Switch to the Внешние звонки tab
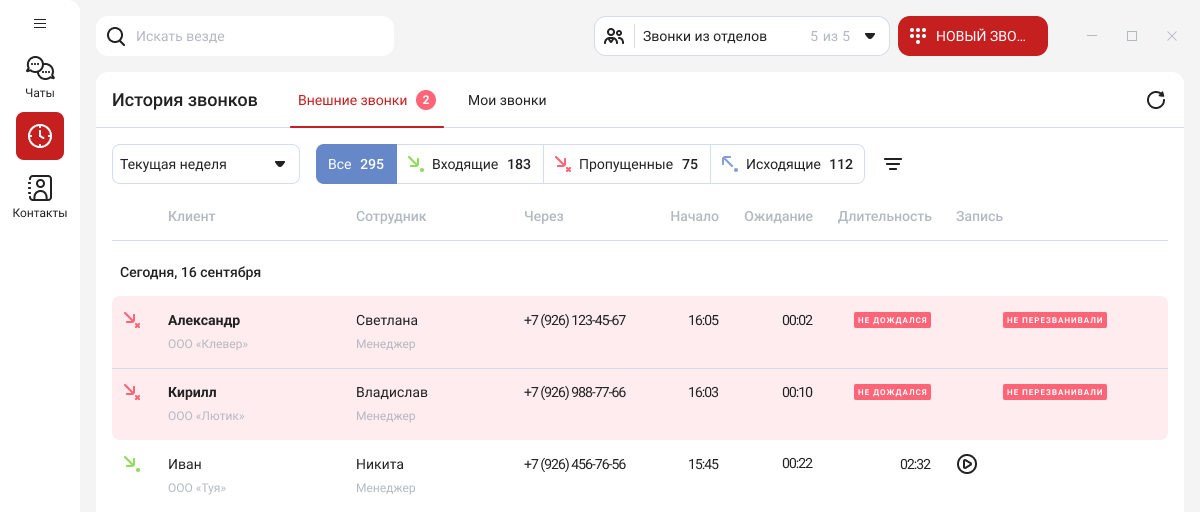 pos(353,100)
